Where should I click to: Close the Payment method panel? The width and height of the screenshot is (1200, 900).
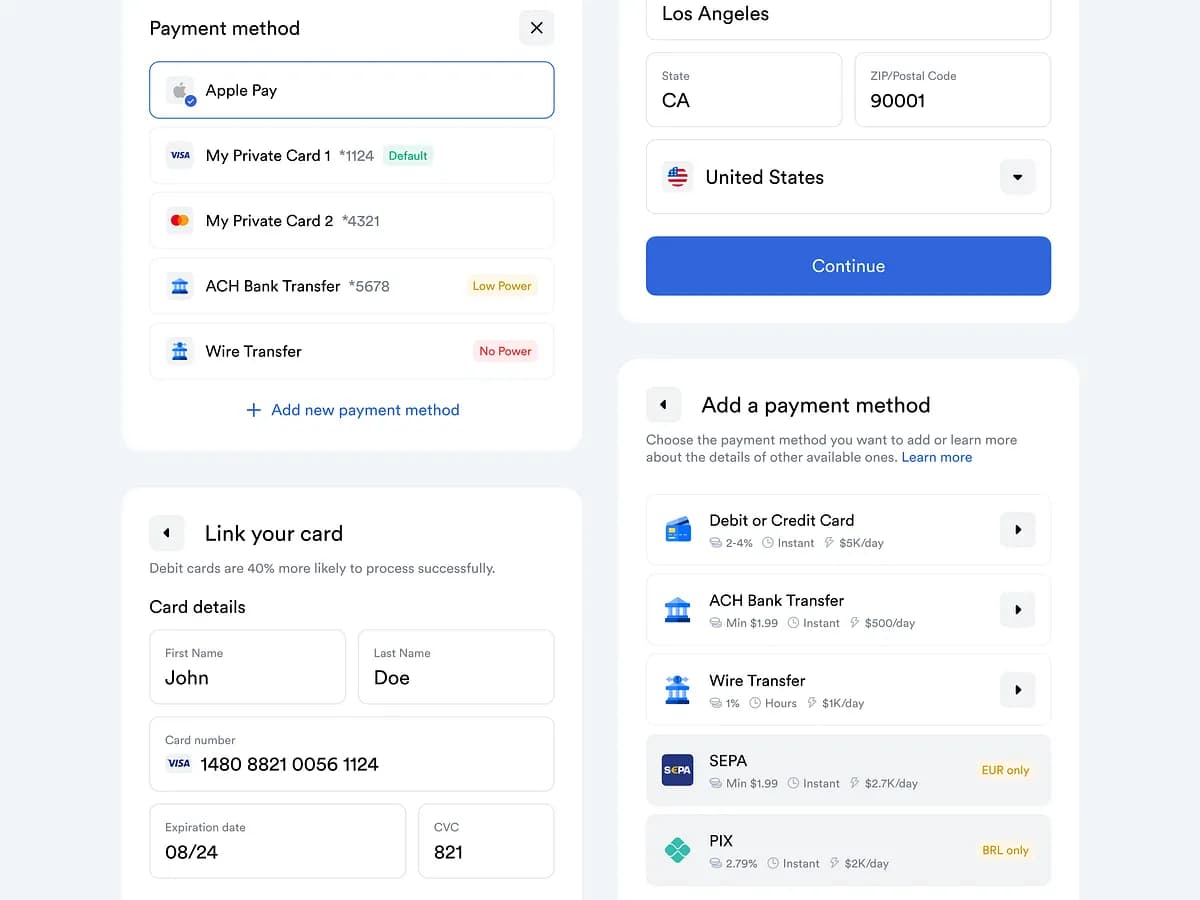[537, 28]
